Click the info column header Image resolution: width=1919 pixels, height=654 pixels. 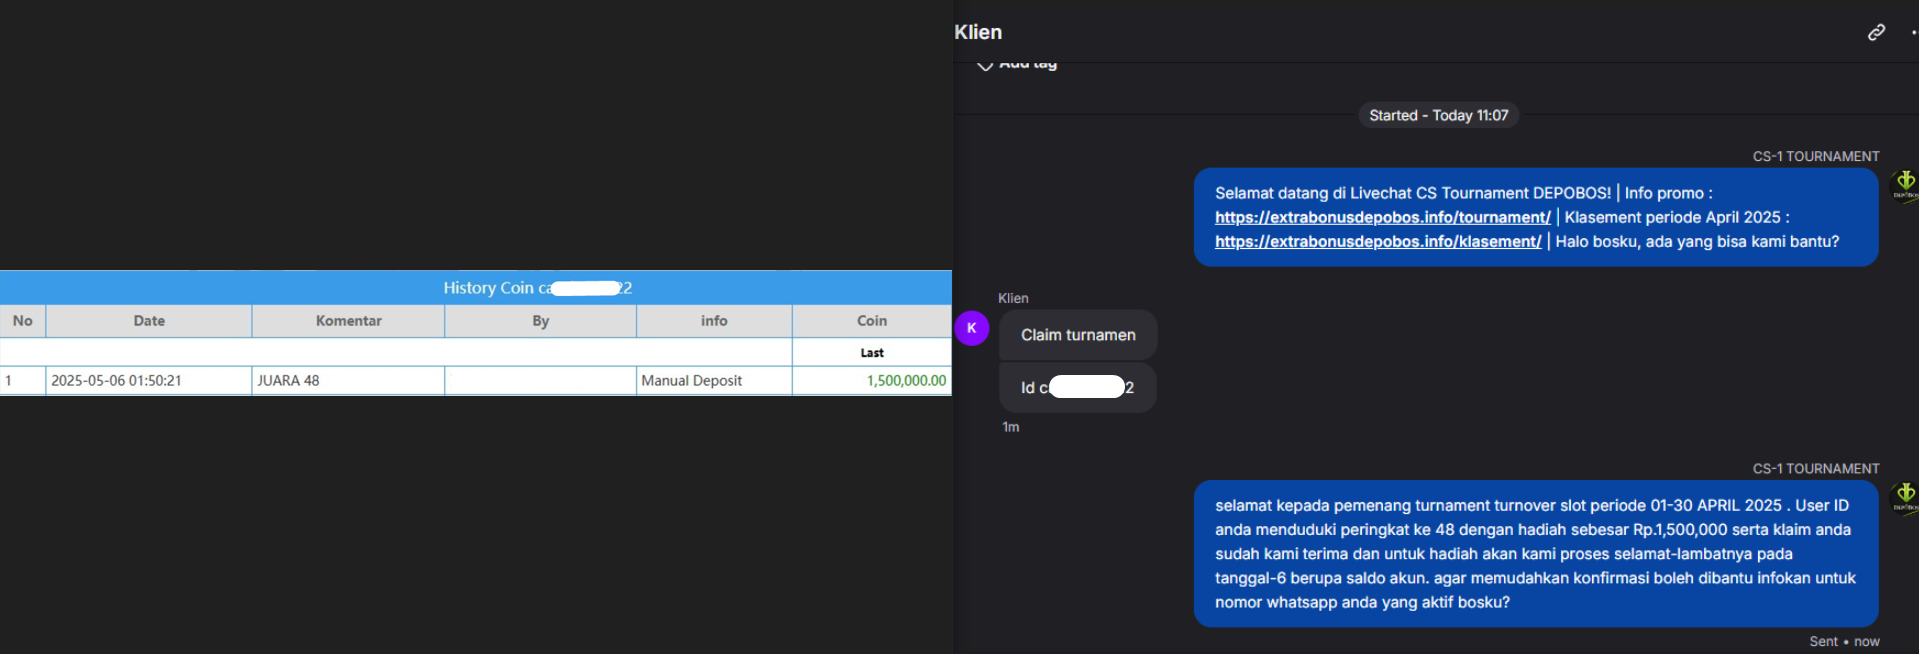click(x=714, y=321)
